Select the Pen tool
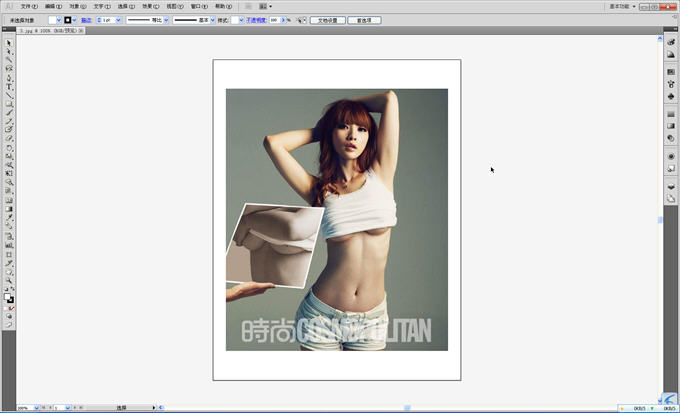Image resolution: width=680 pixels, height=413 pixels. (9, 78)
